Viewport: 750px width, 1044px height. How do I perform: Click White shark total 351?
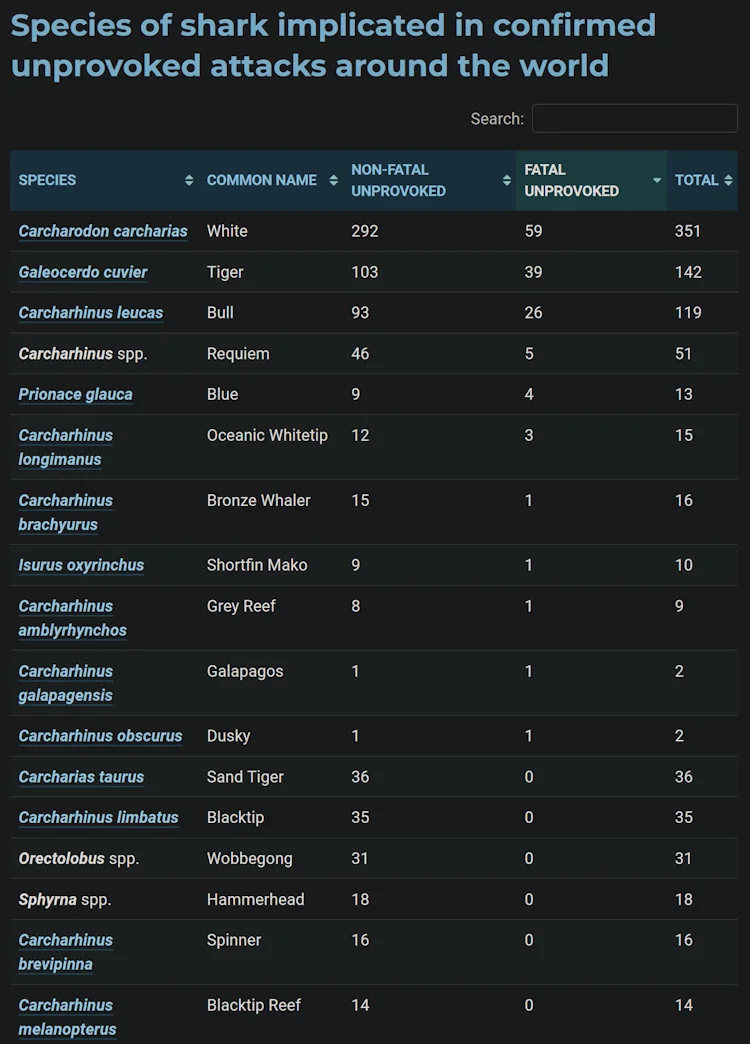[x=688, y=231]
